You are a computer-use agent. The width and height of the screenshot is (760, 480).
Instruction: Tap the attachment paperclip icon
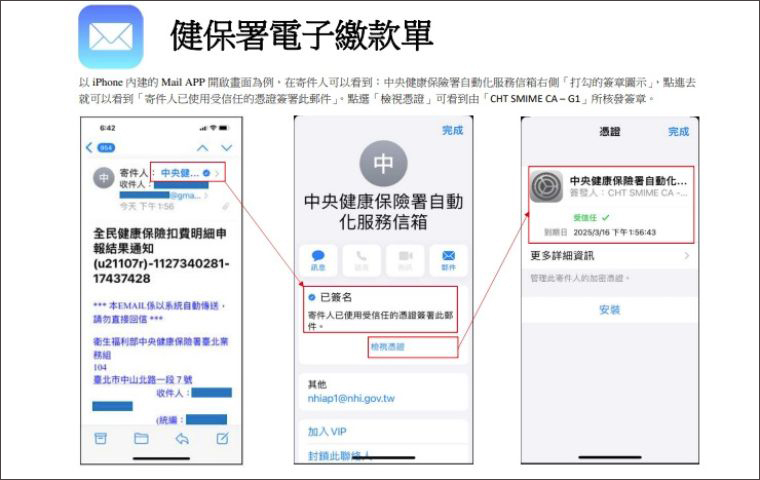[225, 207]
